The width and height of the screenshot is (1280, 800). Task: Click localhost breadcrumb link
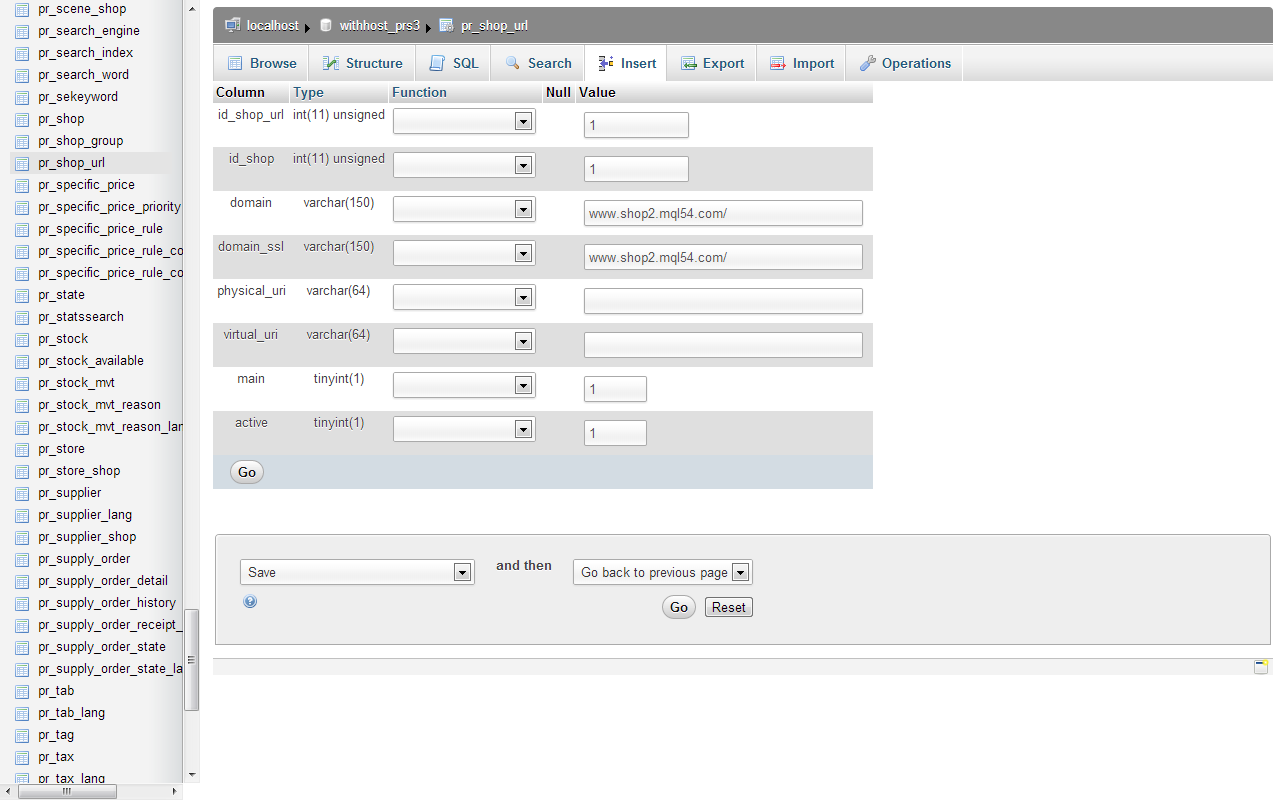pos(273,25)
